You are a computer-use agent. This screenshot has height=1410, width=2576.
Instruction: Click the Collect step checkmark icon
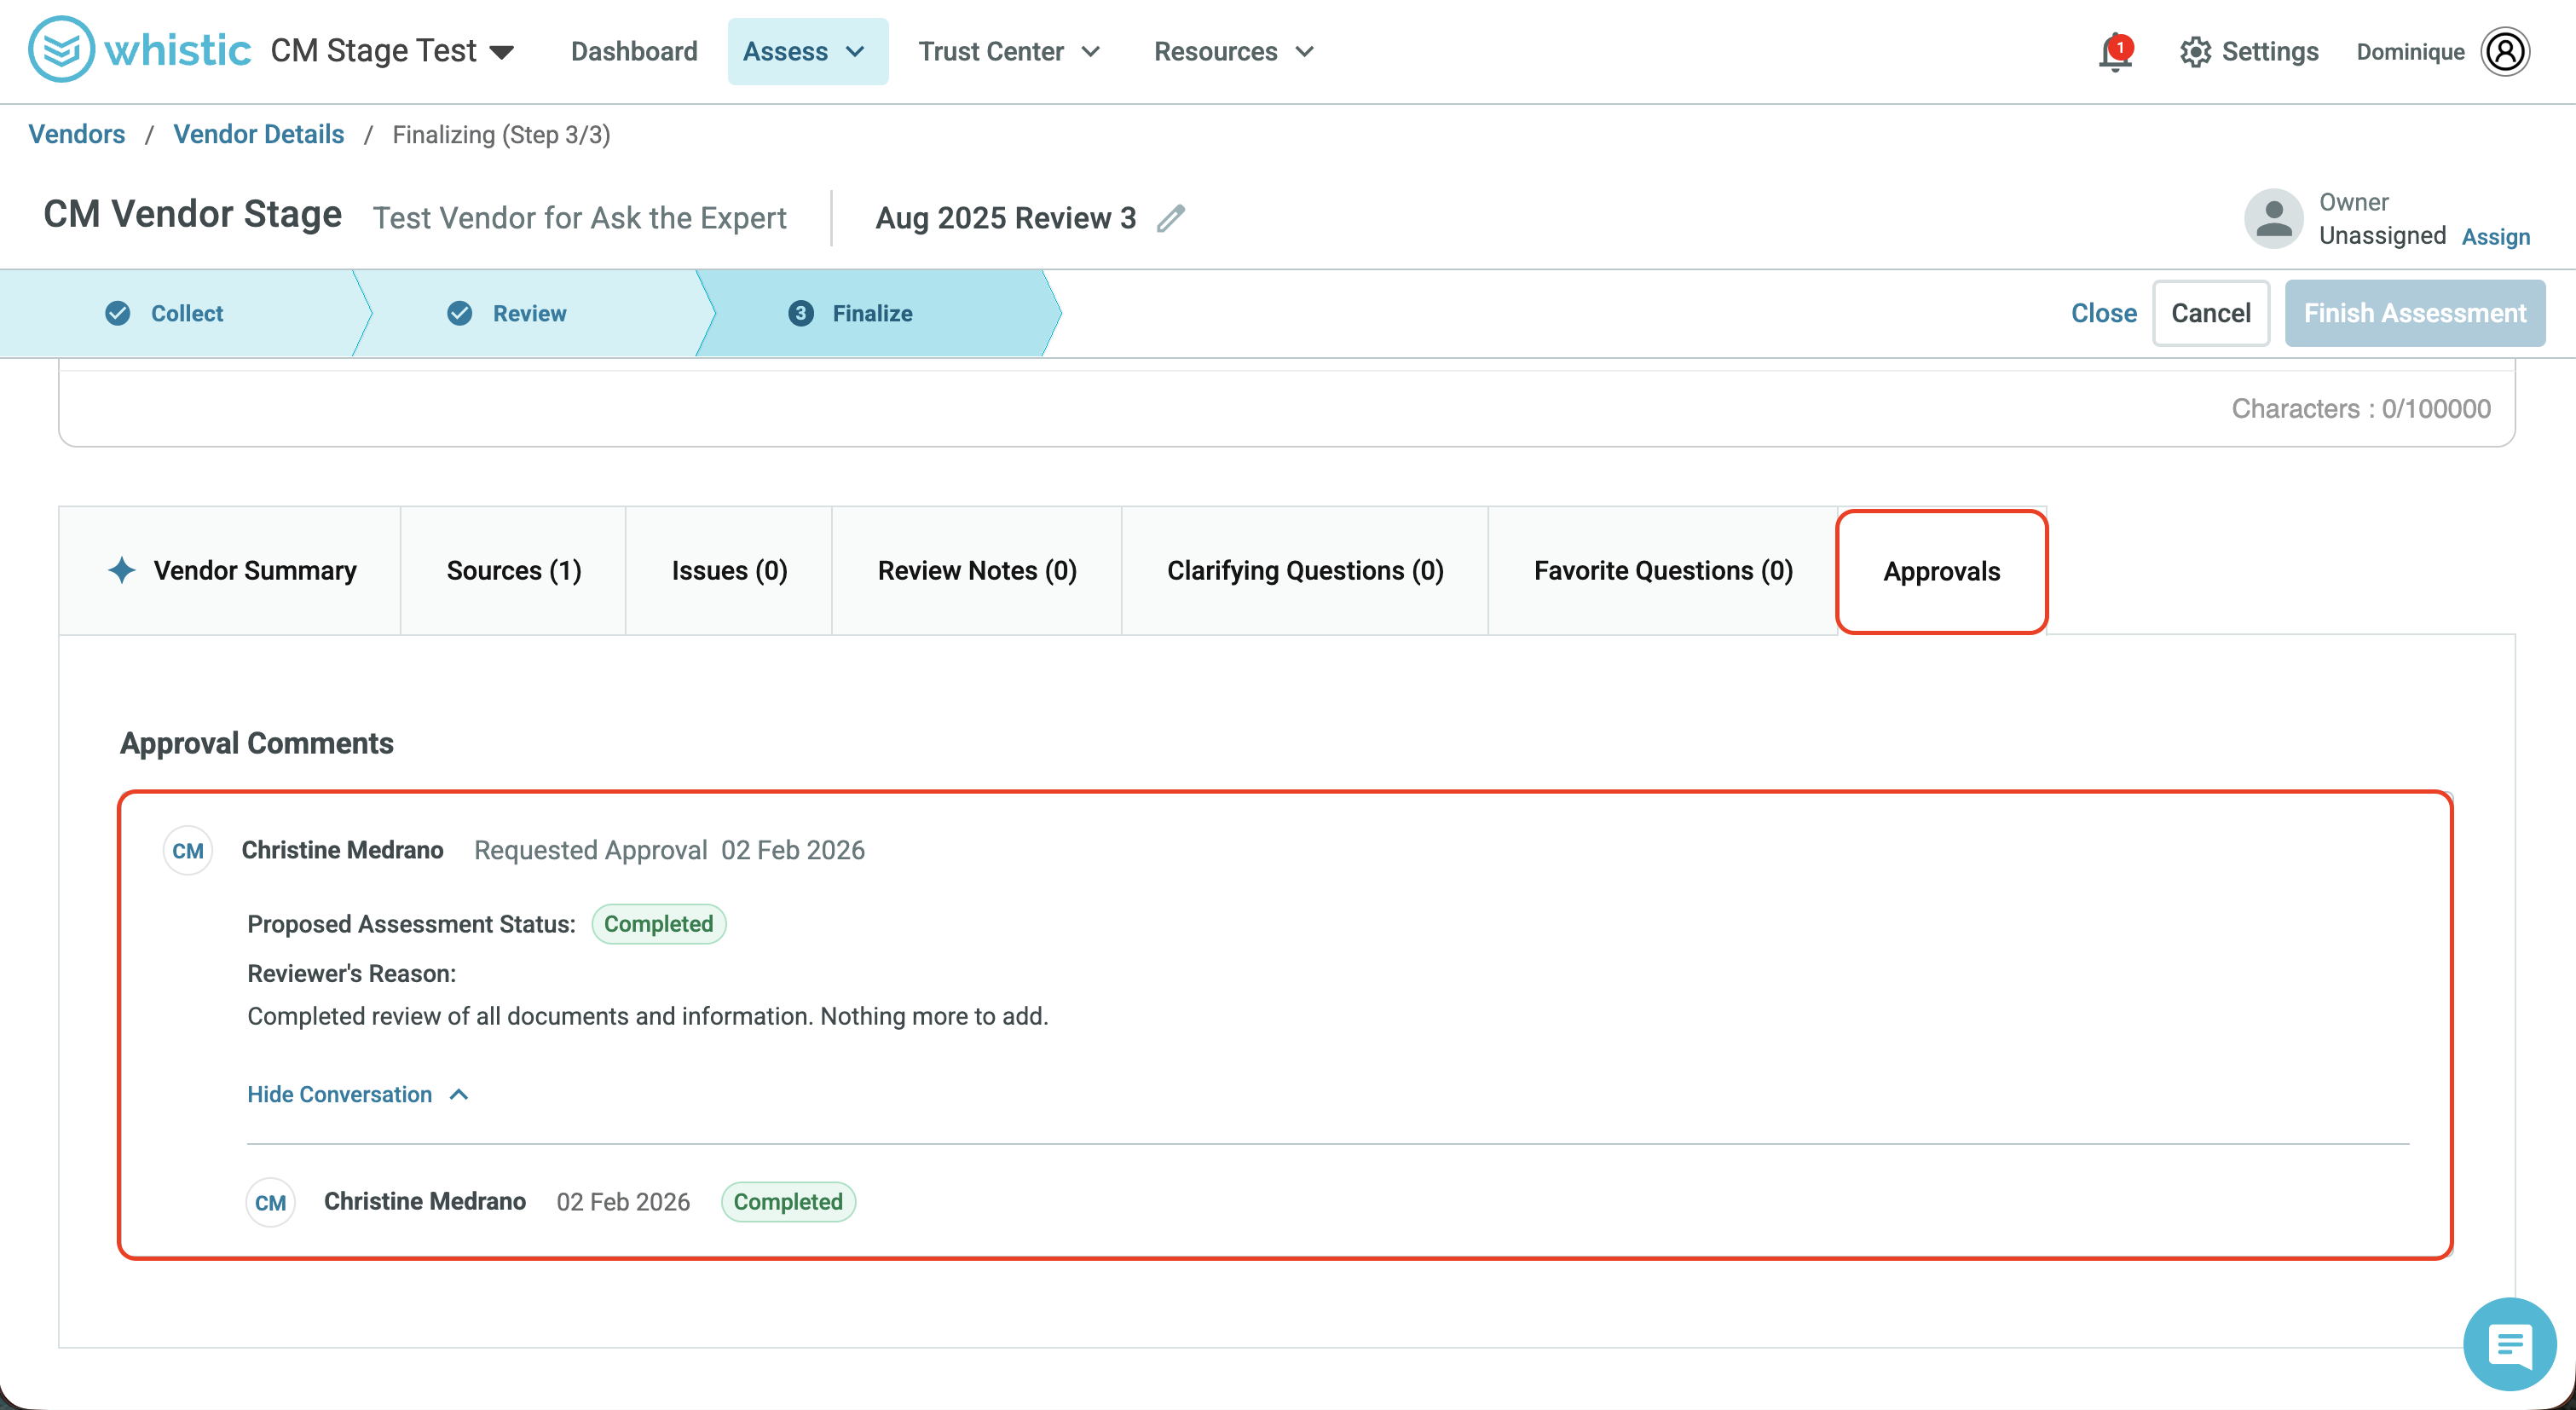[118, 313]
